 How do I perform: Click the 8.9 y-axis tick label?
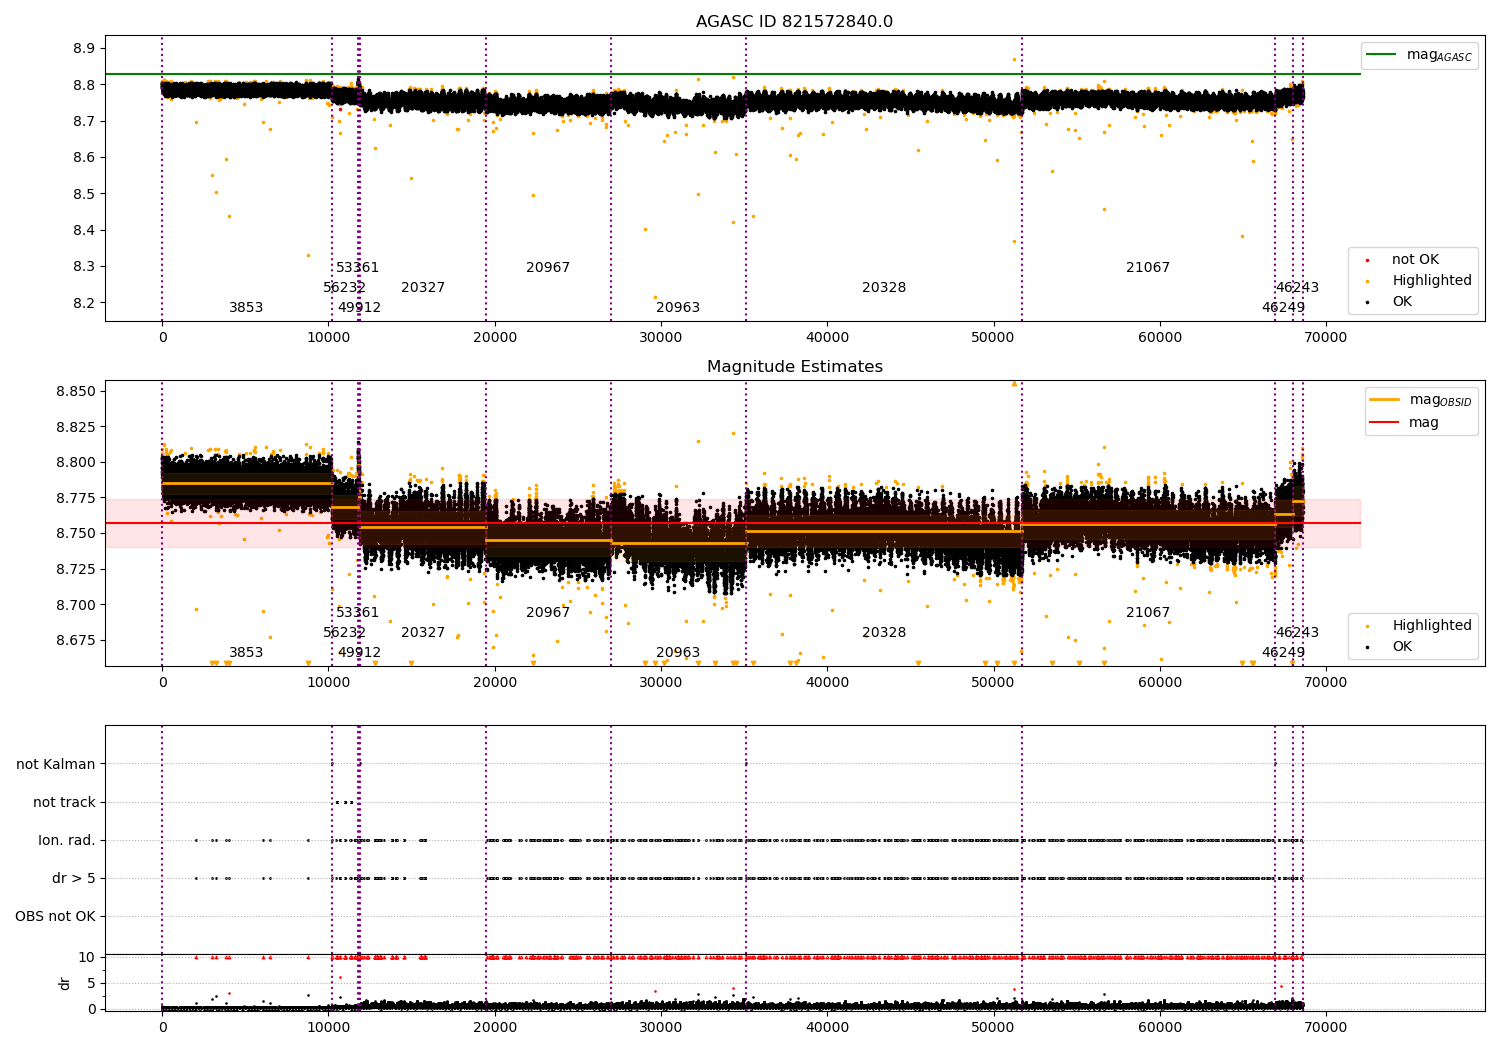coord(84,48)
